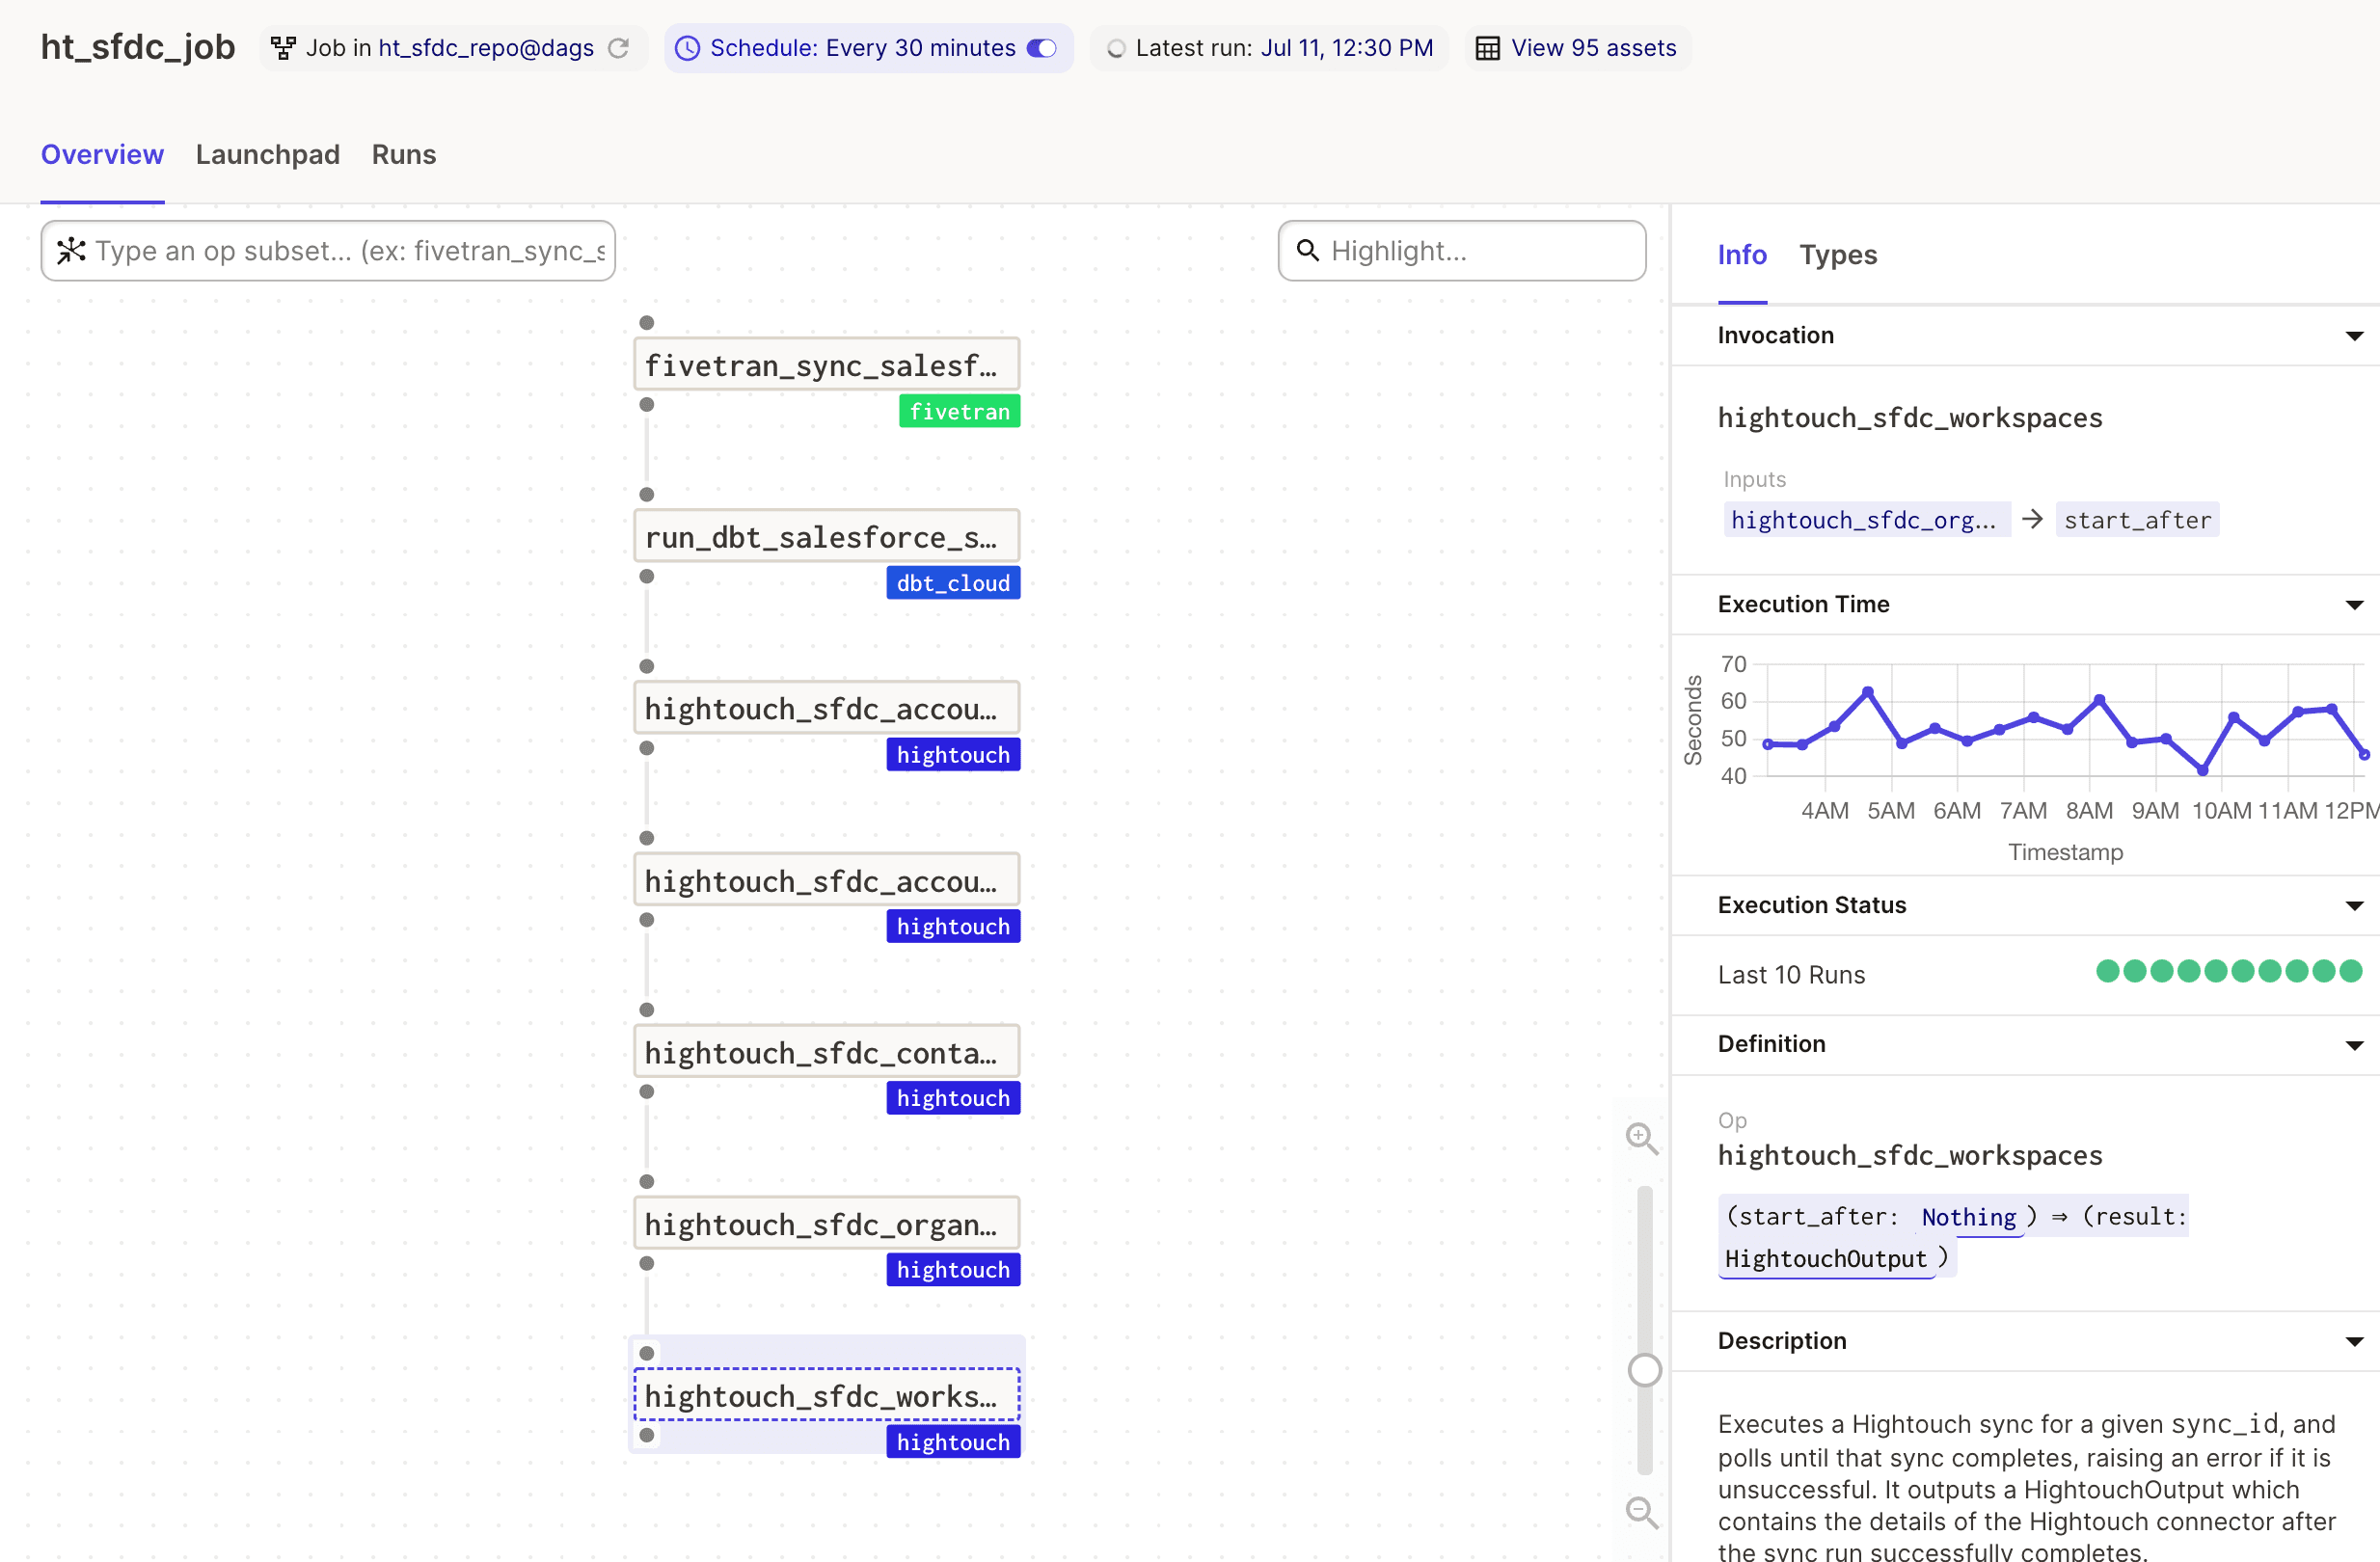
Task: Open the Types tab in sidebar
Action: (1837, 255)
